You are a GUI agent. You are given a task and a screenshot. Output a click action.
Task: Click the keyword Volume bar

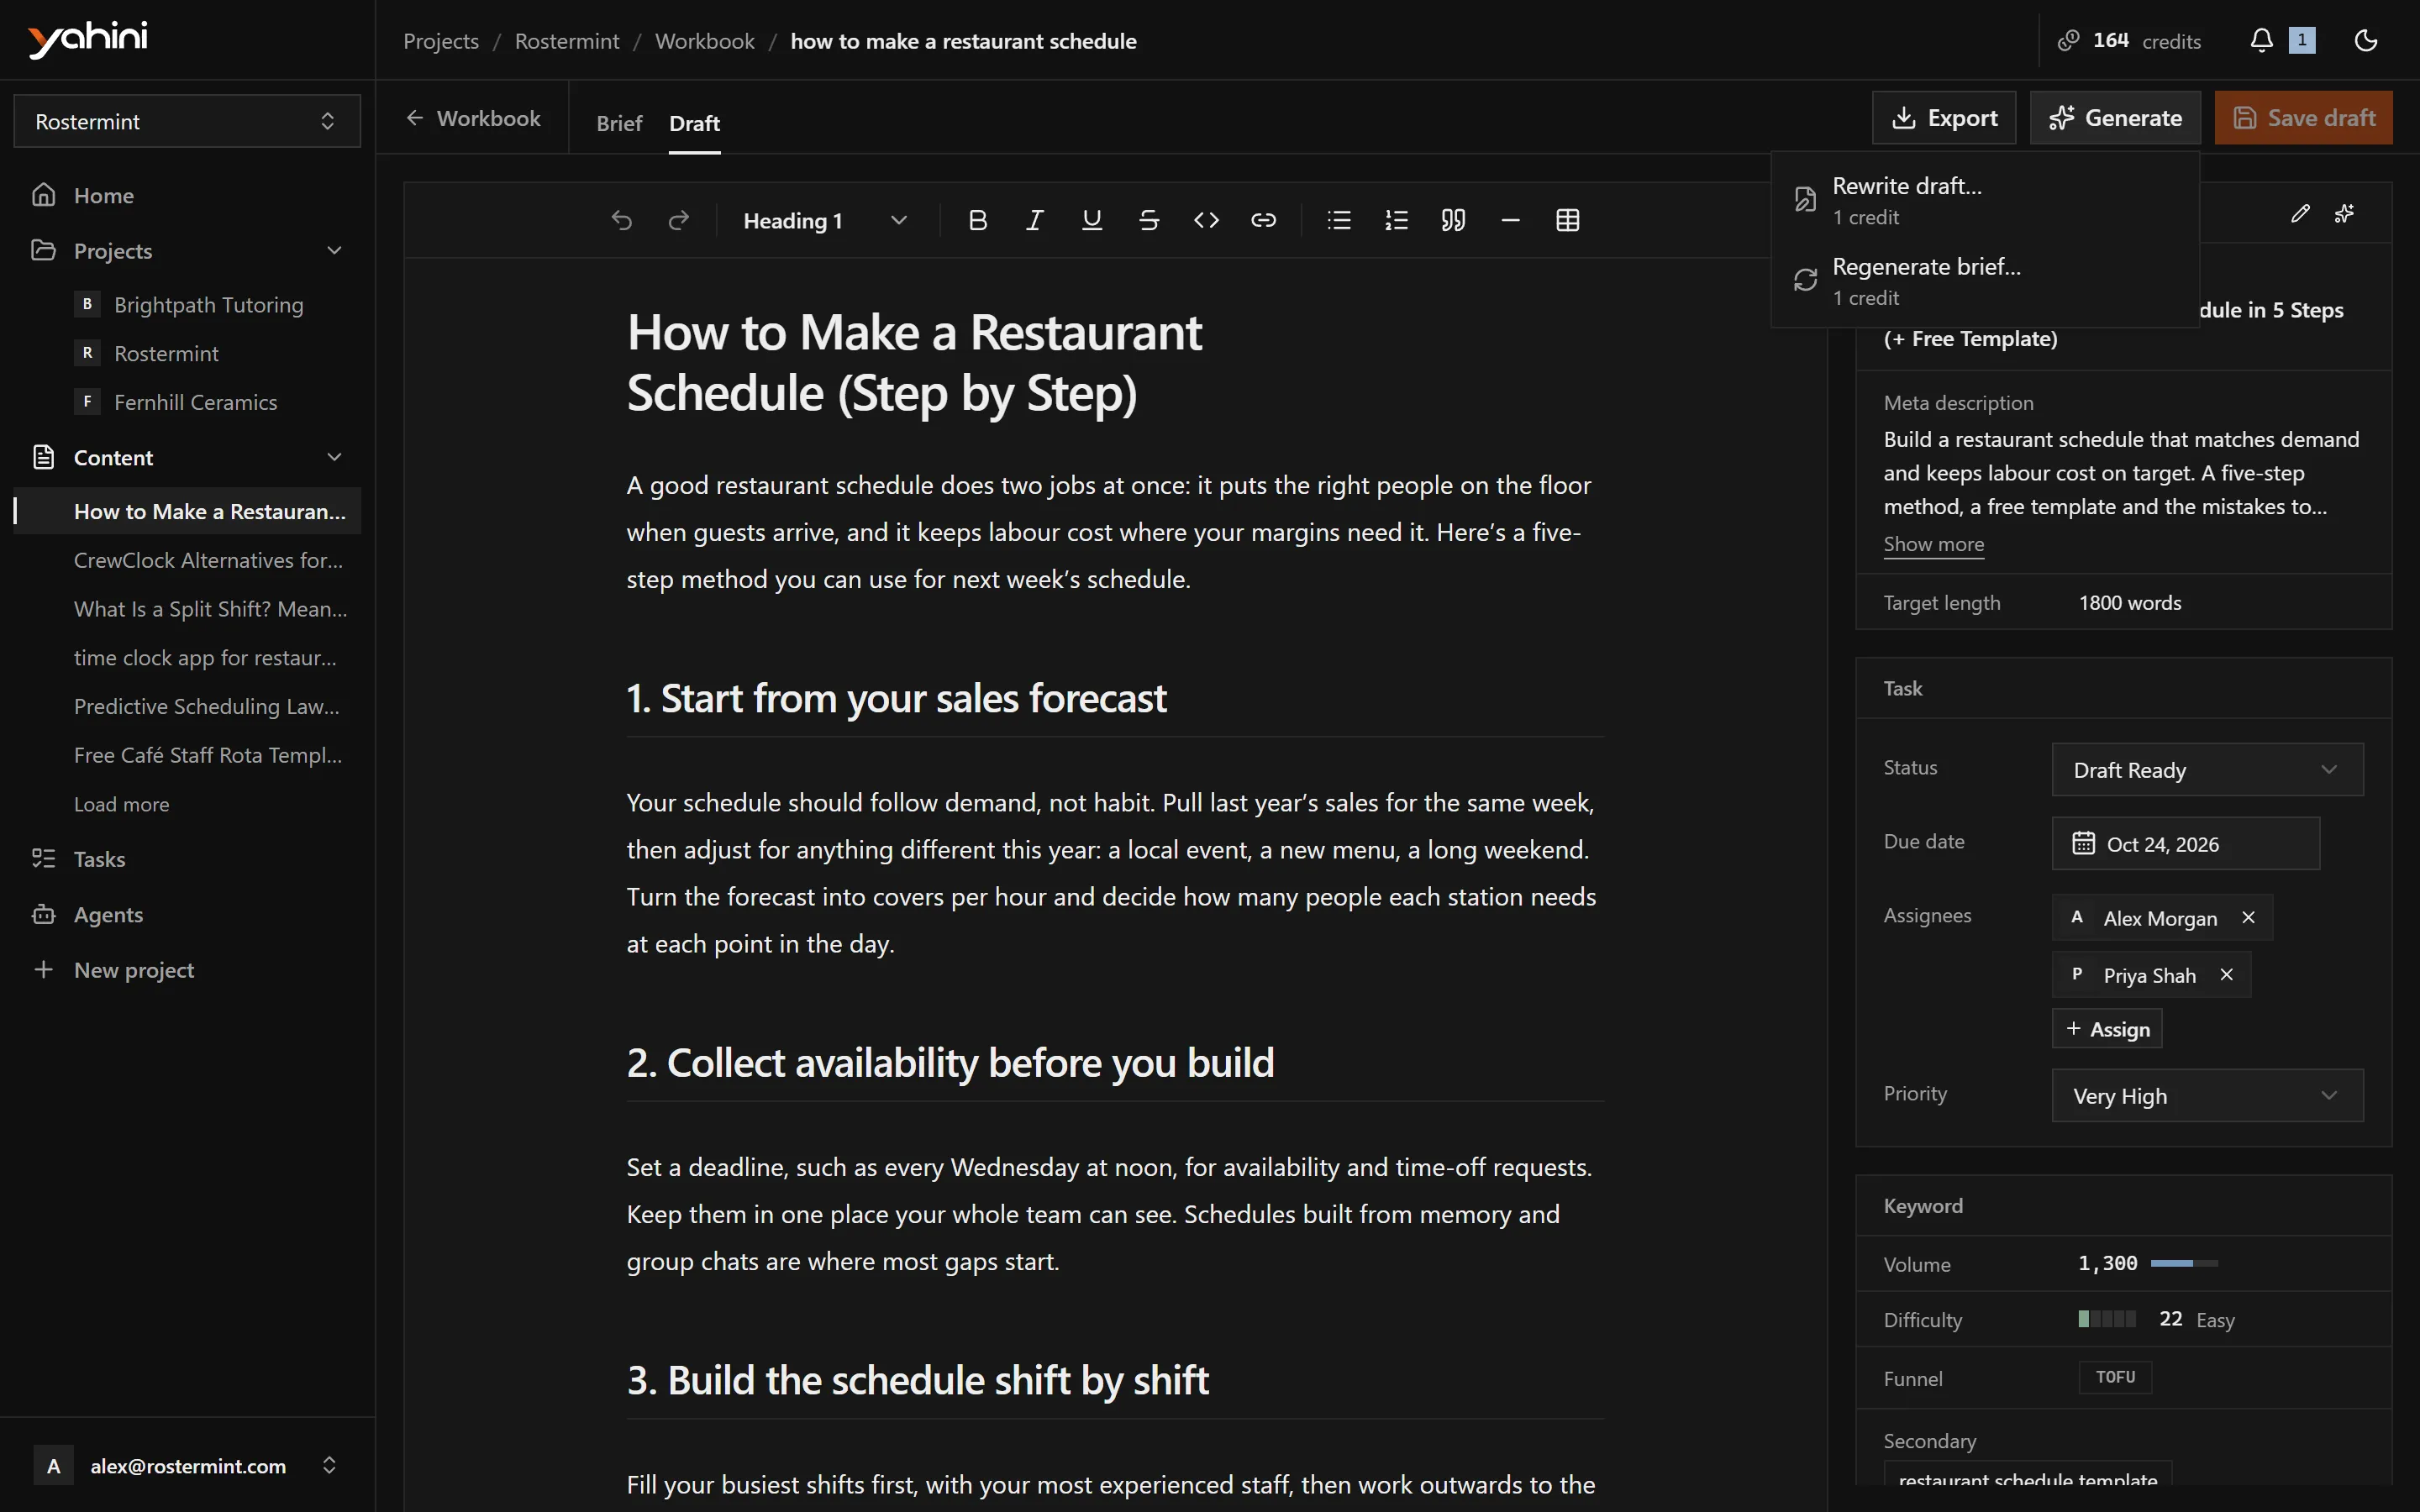click(2184, 1263)
